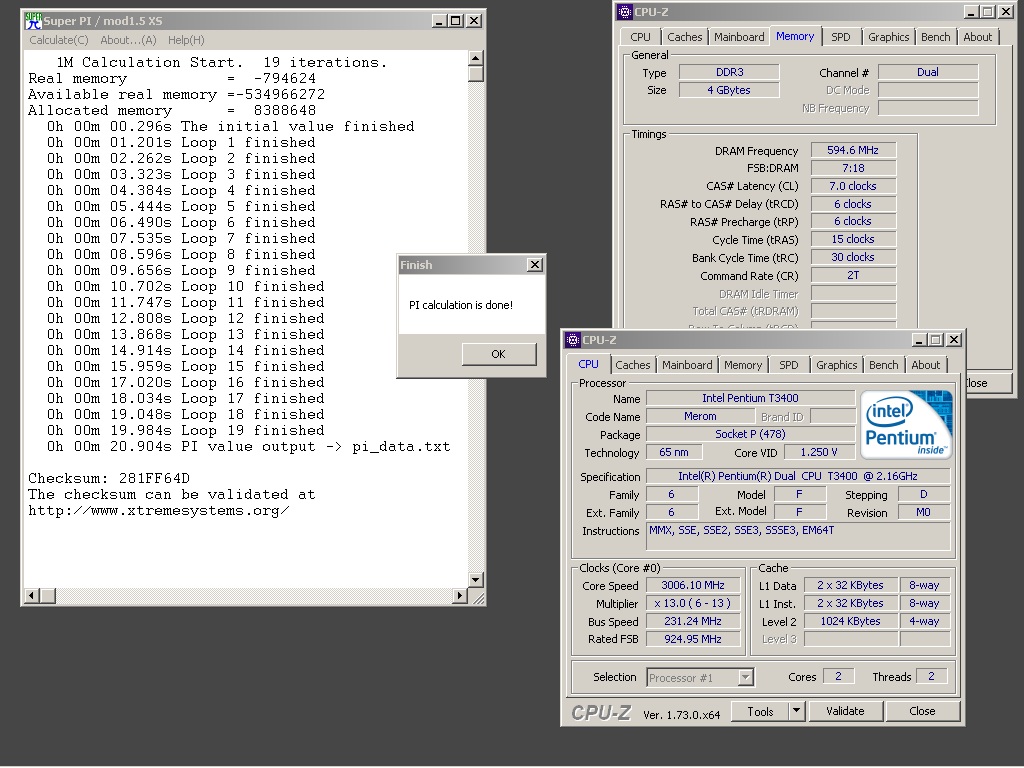This screenshot has width=1024, height=768.
Task: Open Graphics tab in front CPU-Z window
Action: coord(836,365)
